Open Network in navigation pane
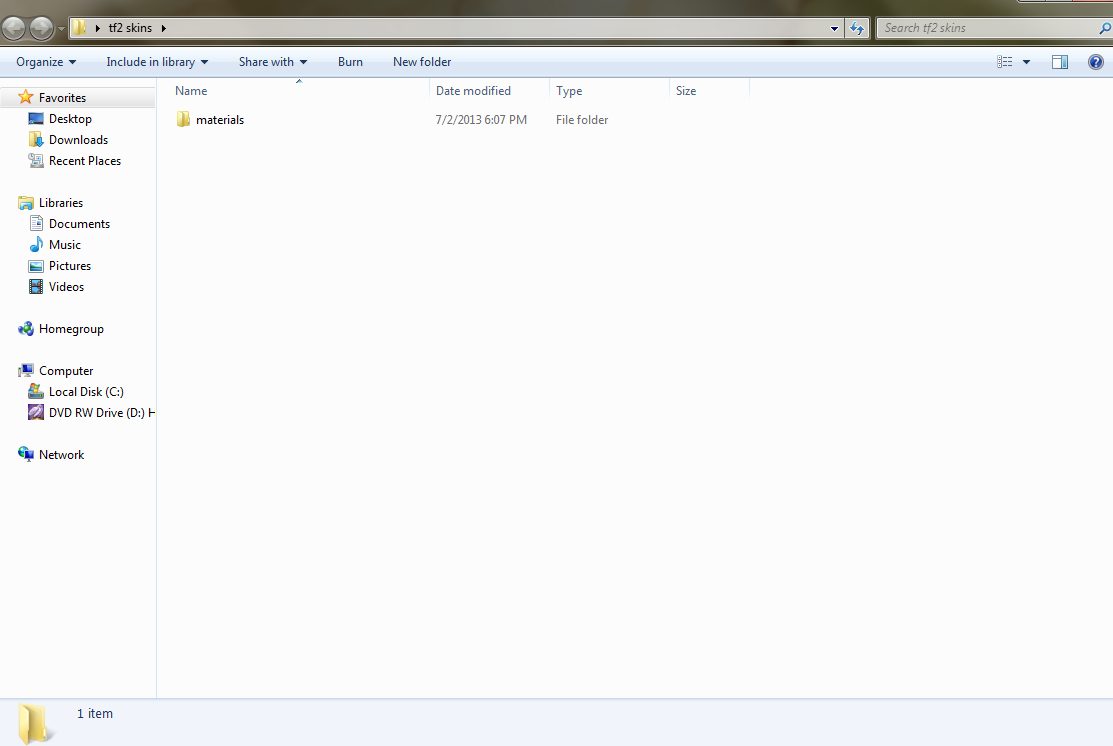Screen dimensions: 1113x746 (x=61, y=455)
